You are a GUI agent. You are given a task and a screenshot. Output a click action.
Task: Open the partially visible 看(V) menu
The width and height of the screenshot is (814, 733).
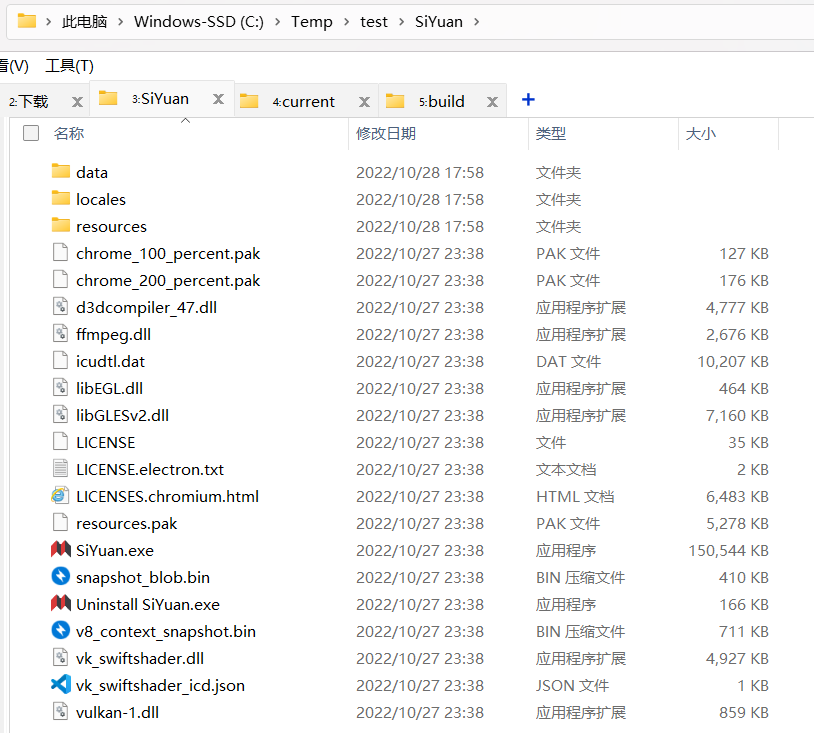(x=14, y=66)
